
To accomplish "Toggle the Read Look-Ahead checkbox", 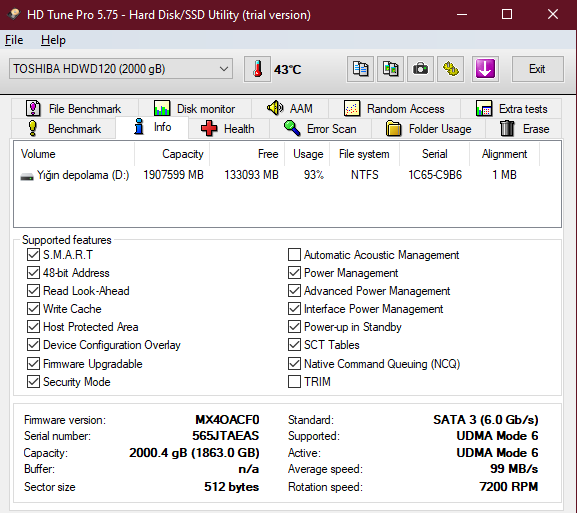I will [33, 291].
